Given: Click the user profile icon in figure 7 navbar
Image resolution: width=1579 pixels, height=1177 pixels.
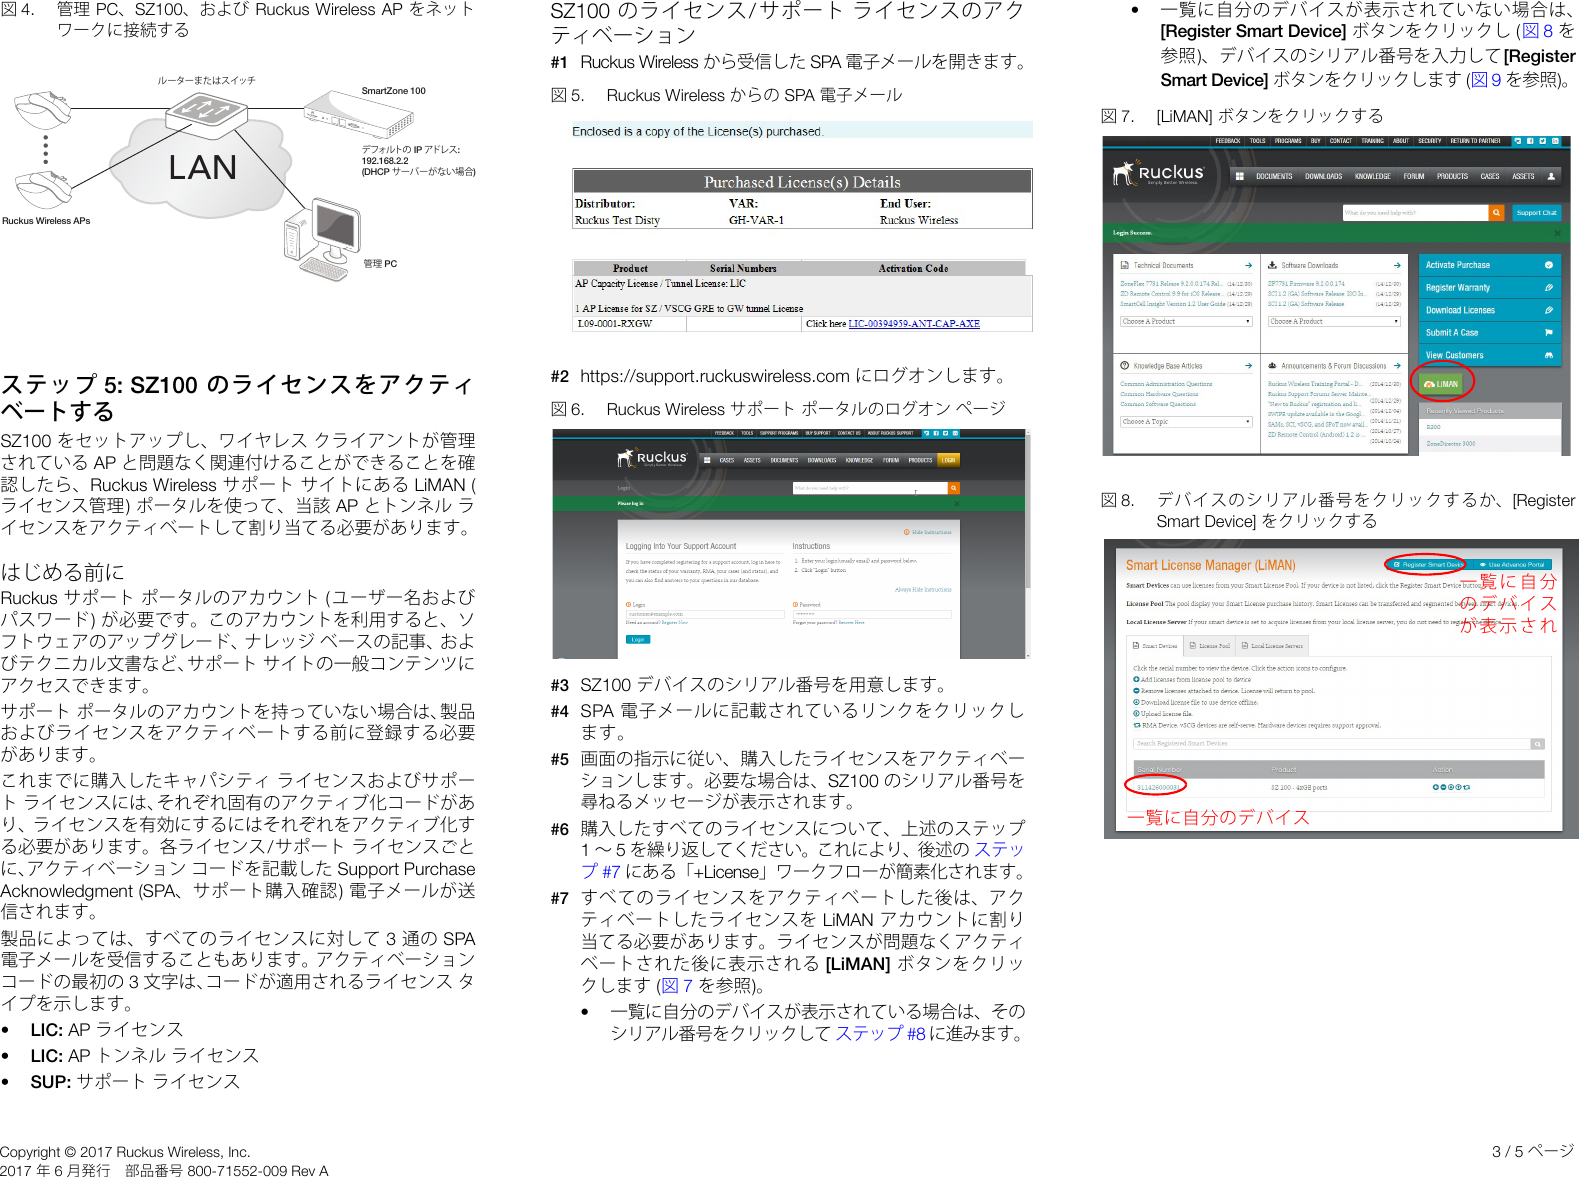Looking at the screenshot, I should 1551,176.
